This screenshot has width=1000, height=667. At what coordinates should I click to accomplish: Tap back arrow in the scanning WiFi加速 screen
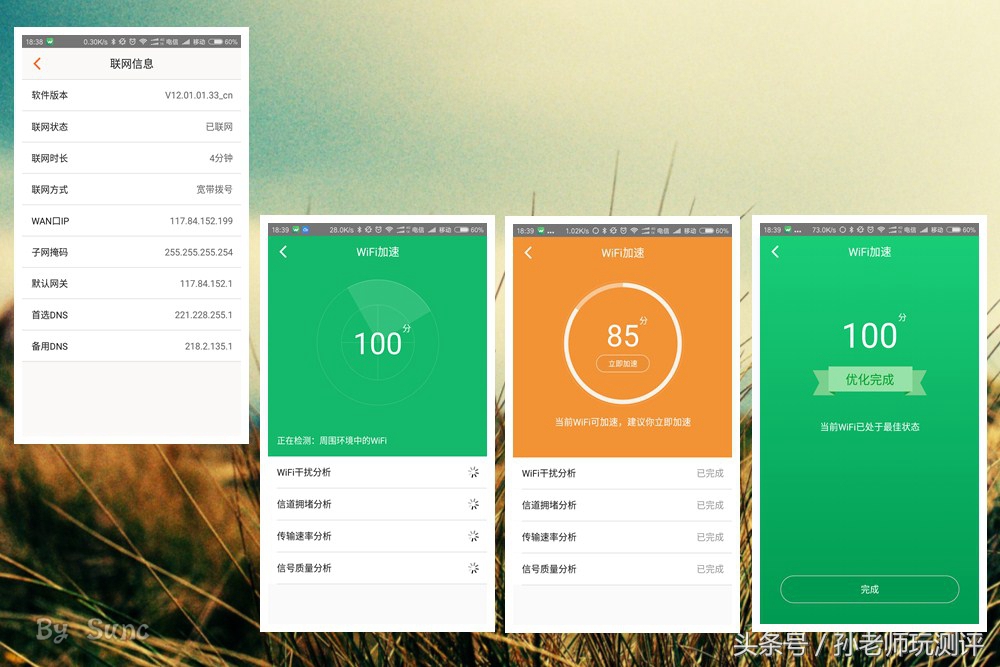tap(283, 252)
